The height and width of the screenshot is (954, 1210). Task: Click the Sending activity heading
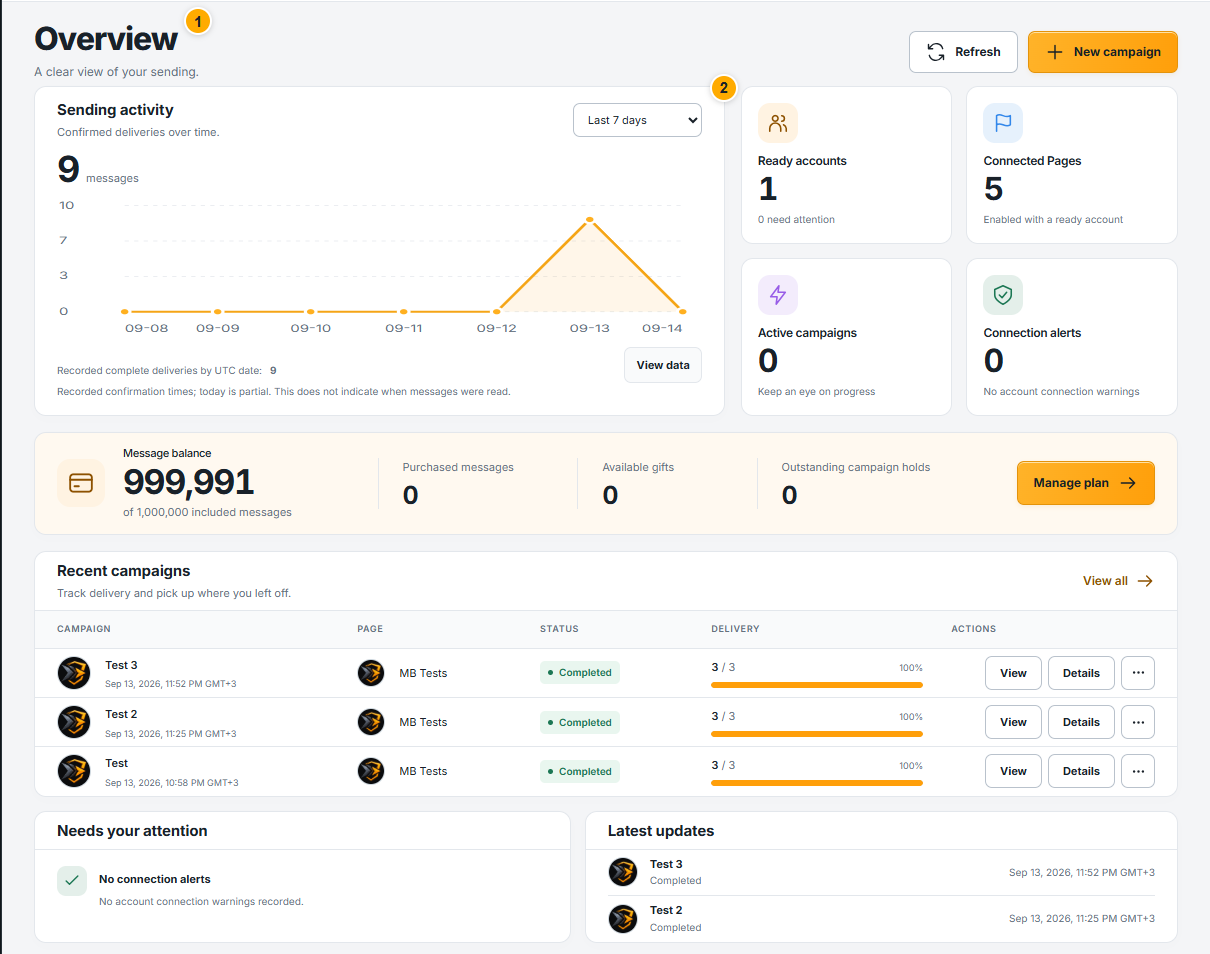(115, 110)
